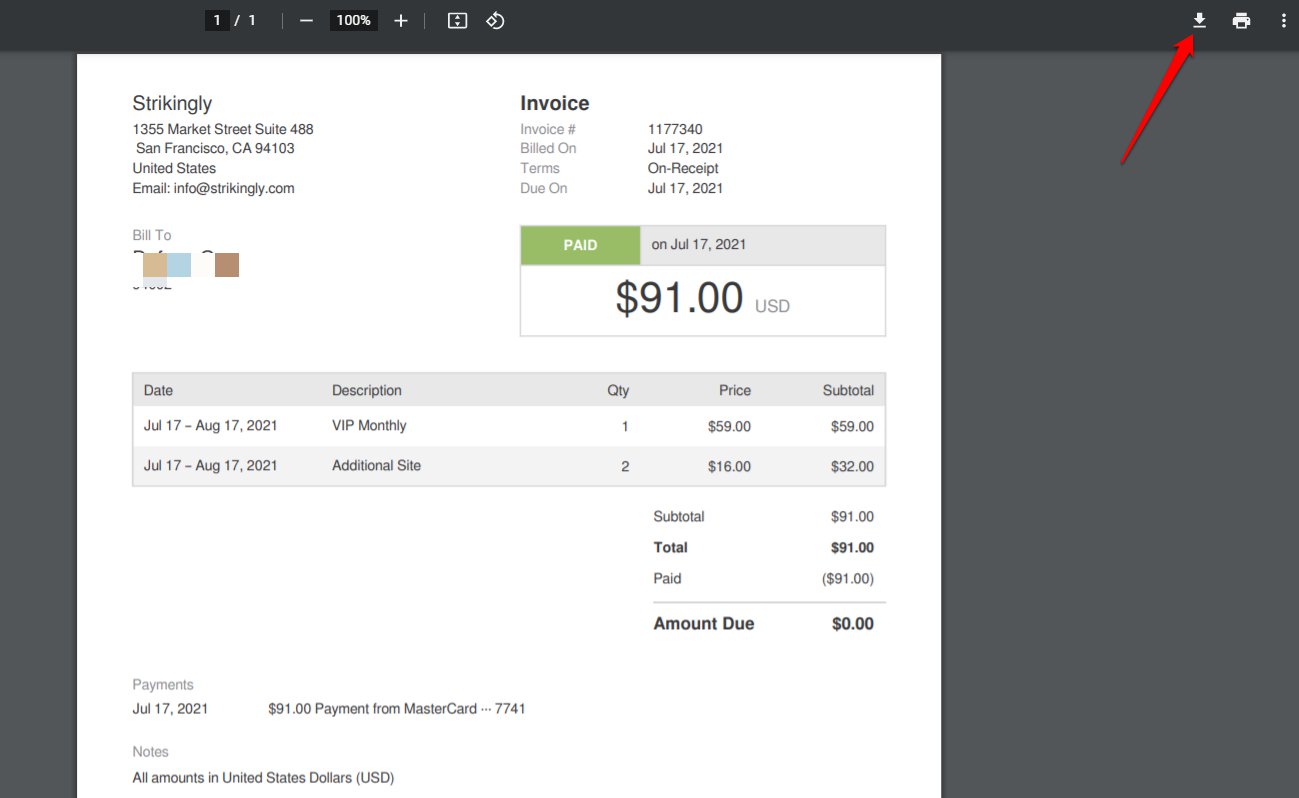Click the large $91.00 amount
The height and width of the screenshot is (798, 1299).
point(679,298)
